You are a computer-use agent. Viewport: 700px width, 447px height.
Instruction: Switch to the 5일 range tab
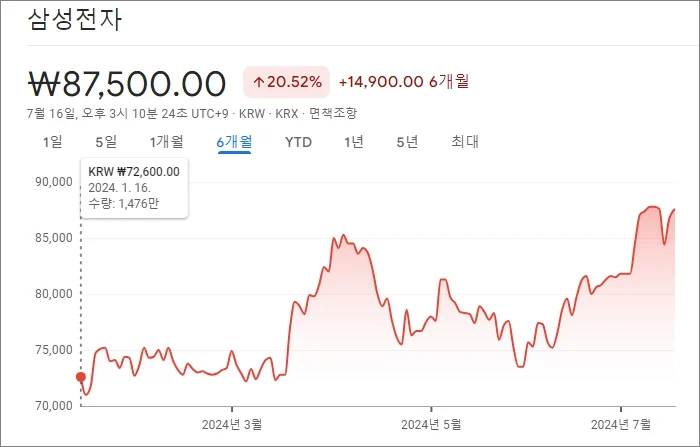click(106, 142)
